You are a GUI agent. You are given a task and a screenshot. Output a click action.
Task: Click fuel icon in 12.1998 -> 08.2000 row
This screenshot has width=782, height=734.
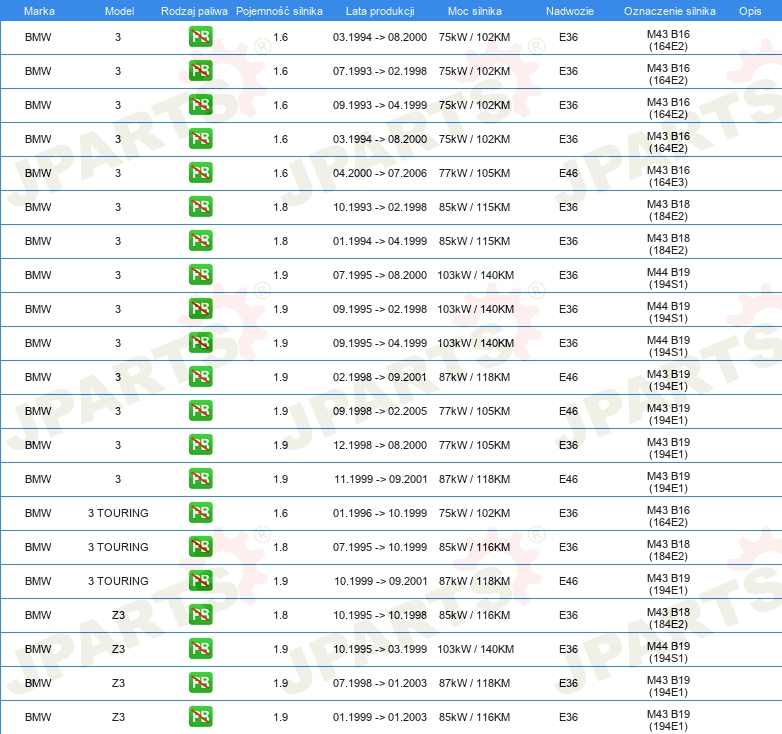[x=200, y=445]
